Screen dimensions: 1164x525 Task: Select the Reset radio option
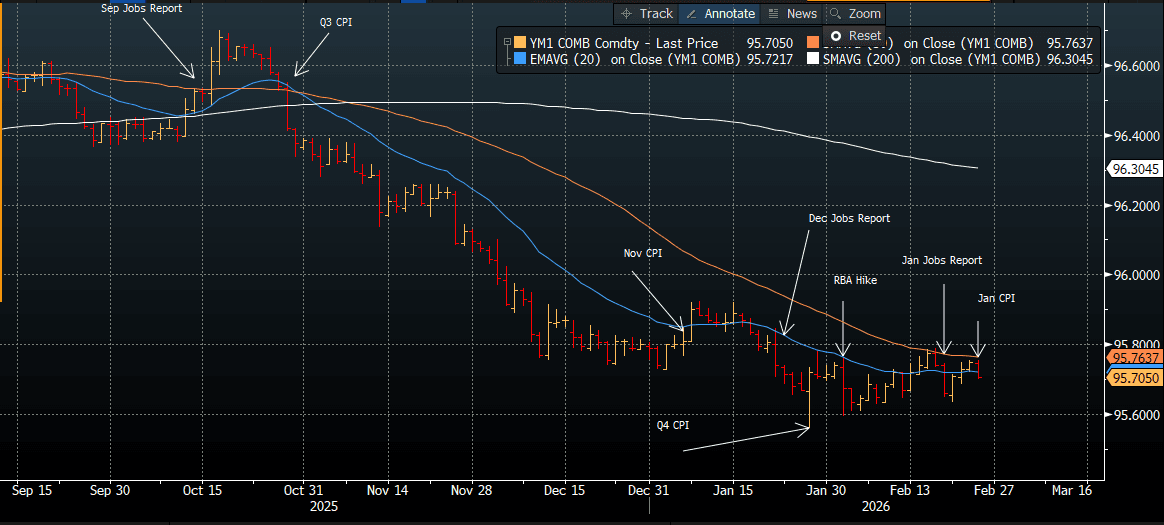[836, 35]
